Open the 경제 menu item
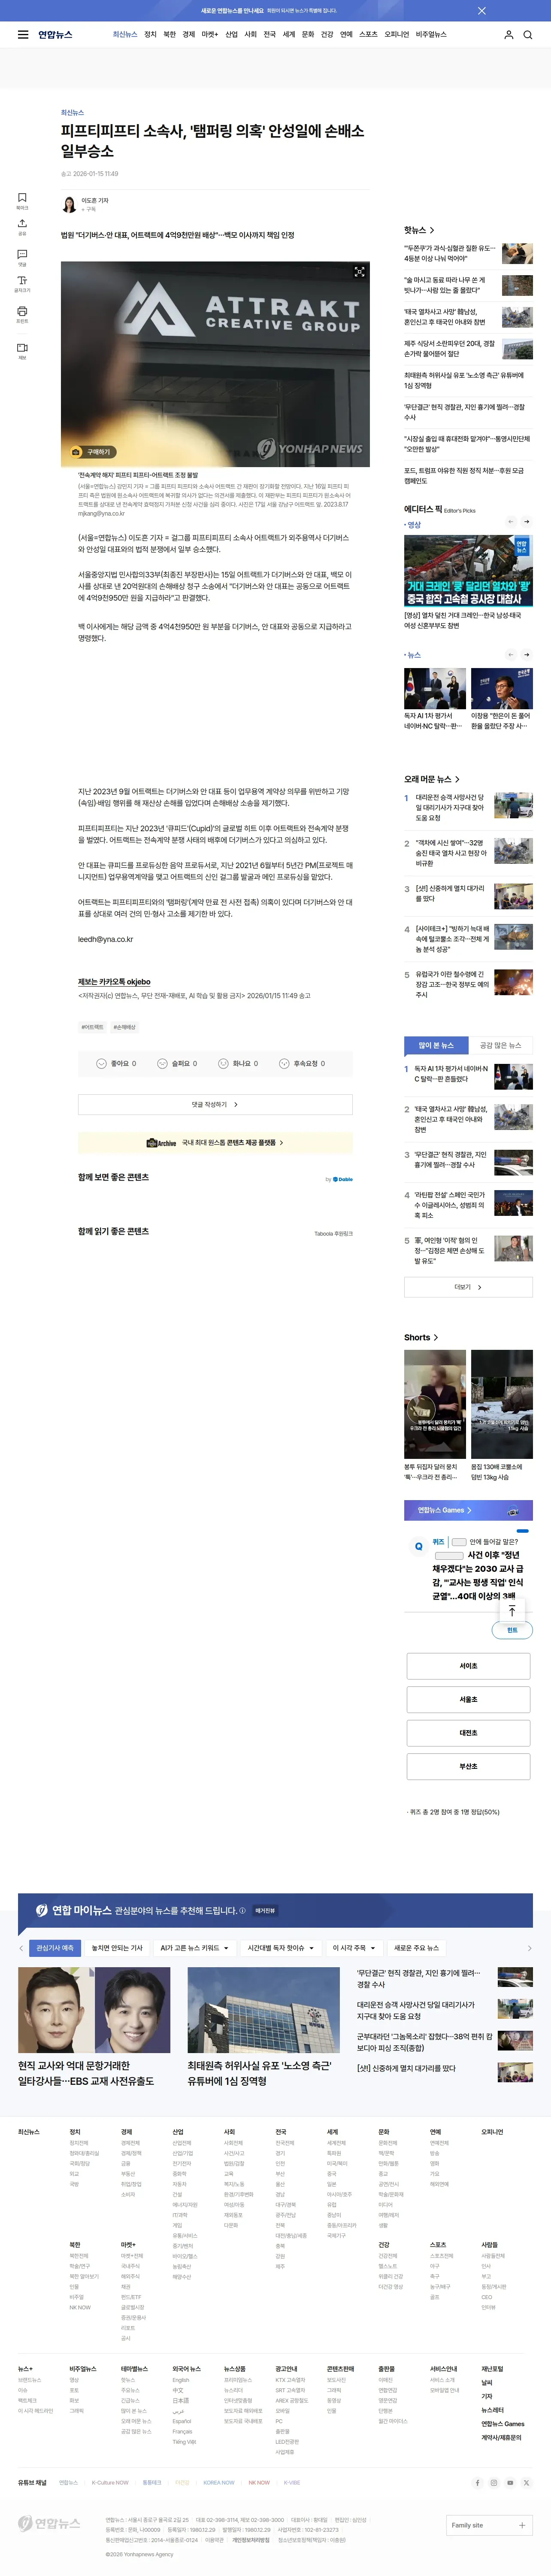The height and width of the screenshot is (2576, 551). point(188,35)
